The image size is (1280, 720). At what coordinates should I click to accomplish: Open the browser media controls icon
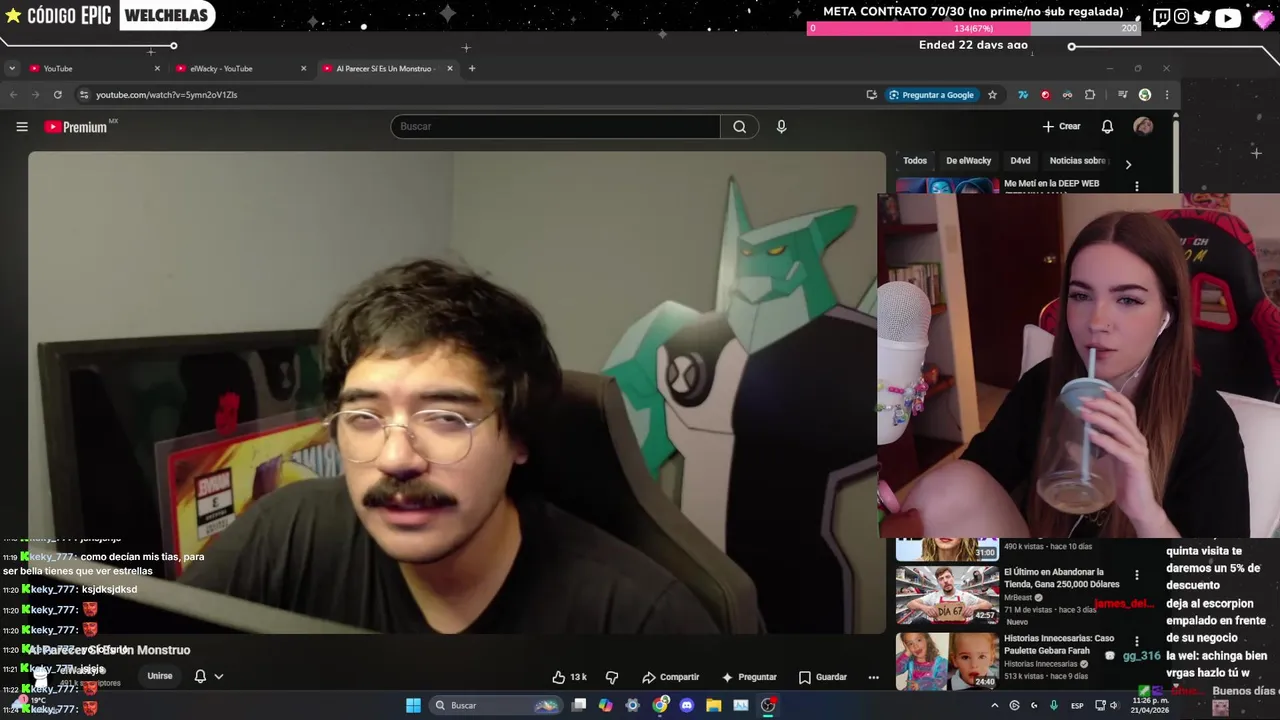coord(1123,95)
